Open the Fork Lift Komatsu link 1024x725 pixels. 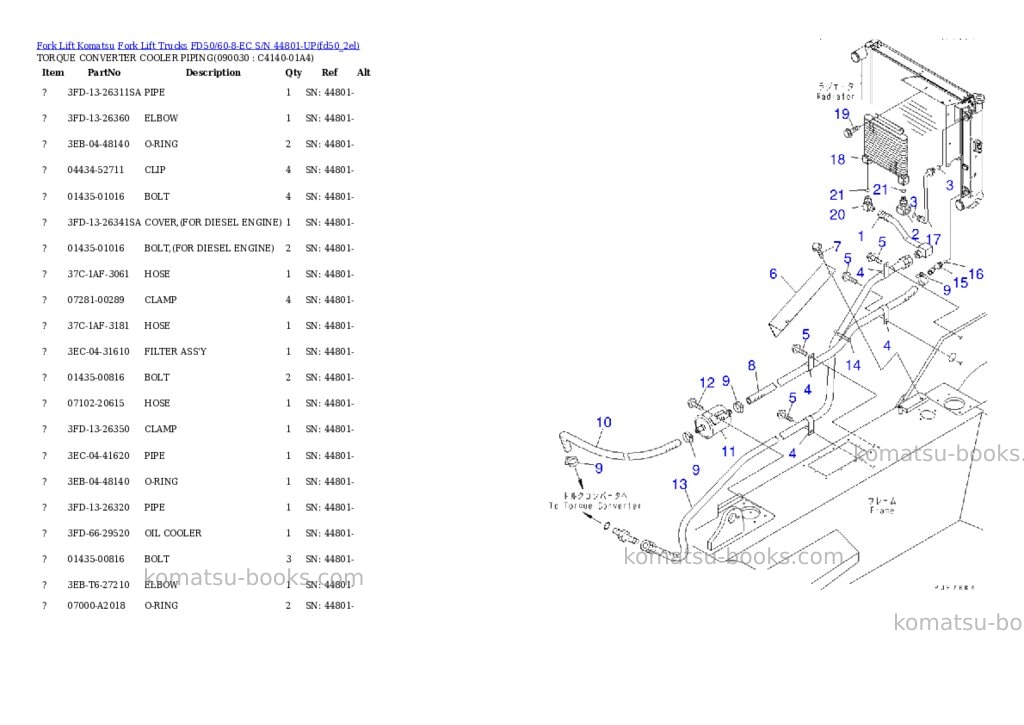pos(76,46)
